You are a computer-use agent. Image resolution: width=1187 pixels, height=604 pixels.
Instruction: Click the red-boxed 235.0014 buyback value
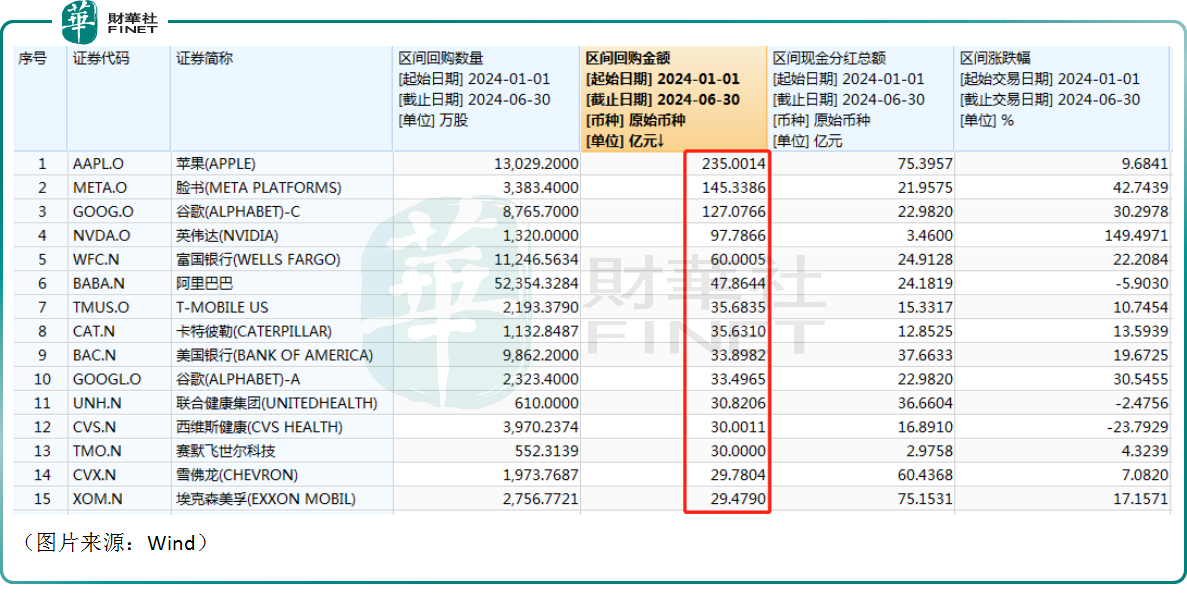point(735,163)
